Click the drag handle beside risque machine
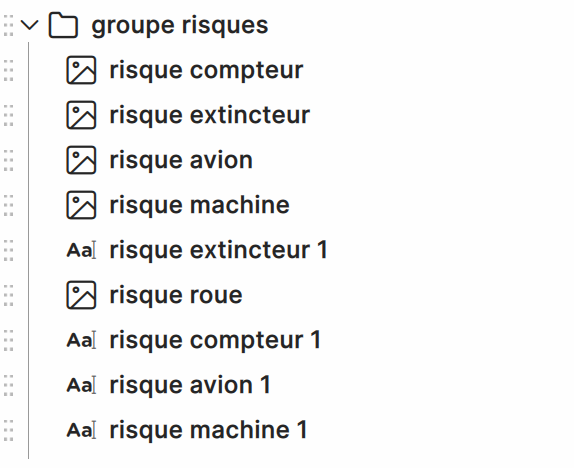This screenshot has height=468, width=574. pos(9,205)
